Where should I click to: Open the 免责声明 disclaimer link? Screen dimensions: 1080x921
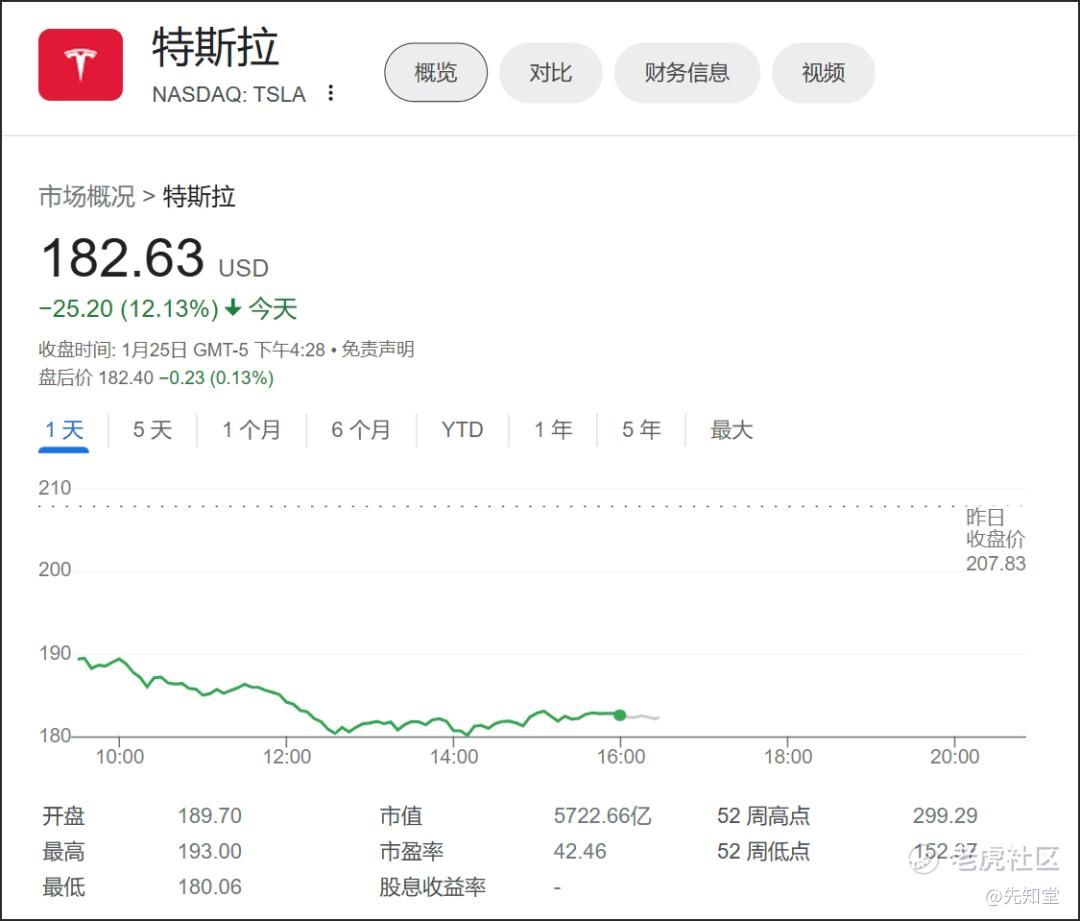click(378, 349)
